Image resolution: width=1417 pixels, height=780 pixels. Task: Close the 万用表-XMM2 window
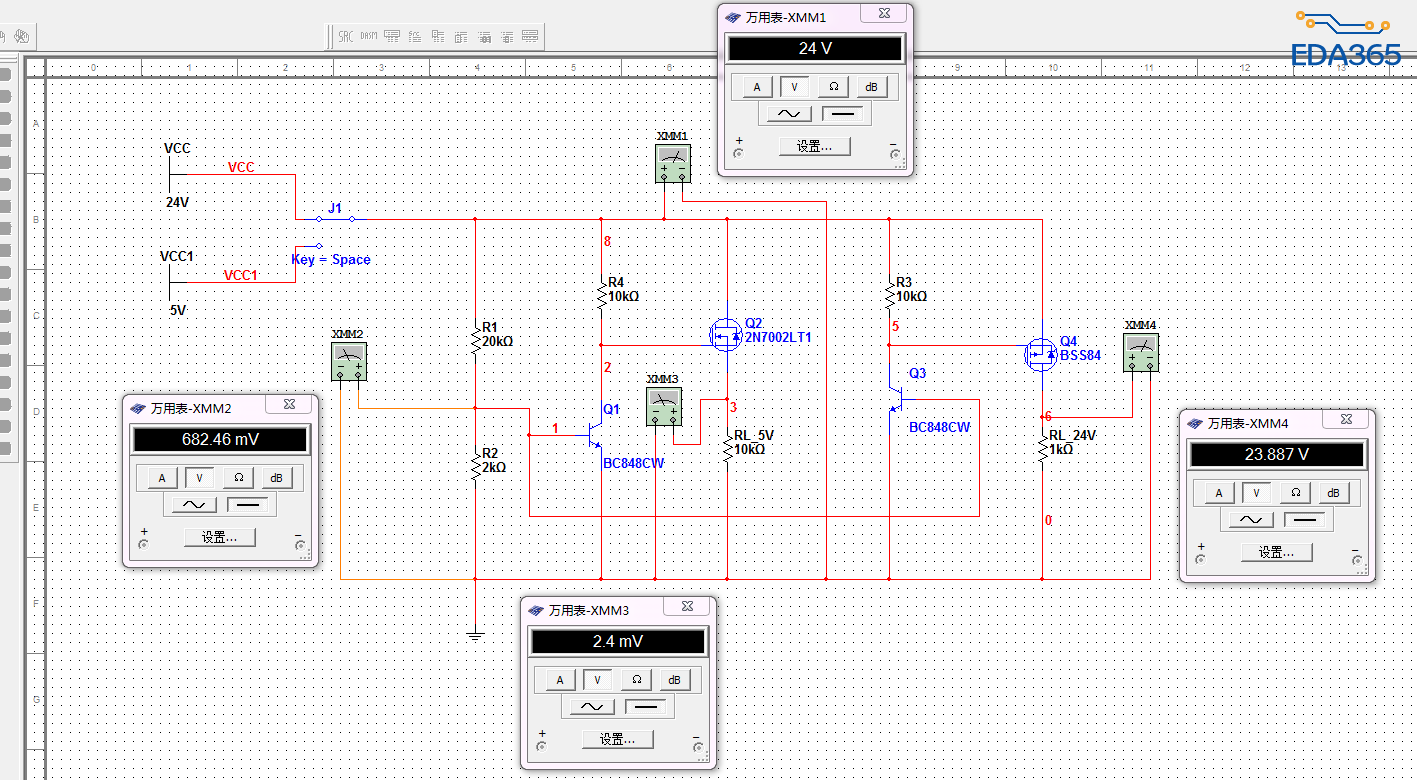pyautogui.click(x=290, y=405)
